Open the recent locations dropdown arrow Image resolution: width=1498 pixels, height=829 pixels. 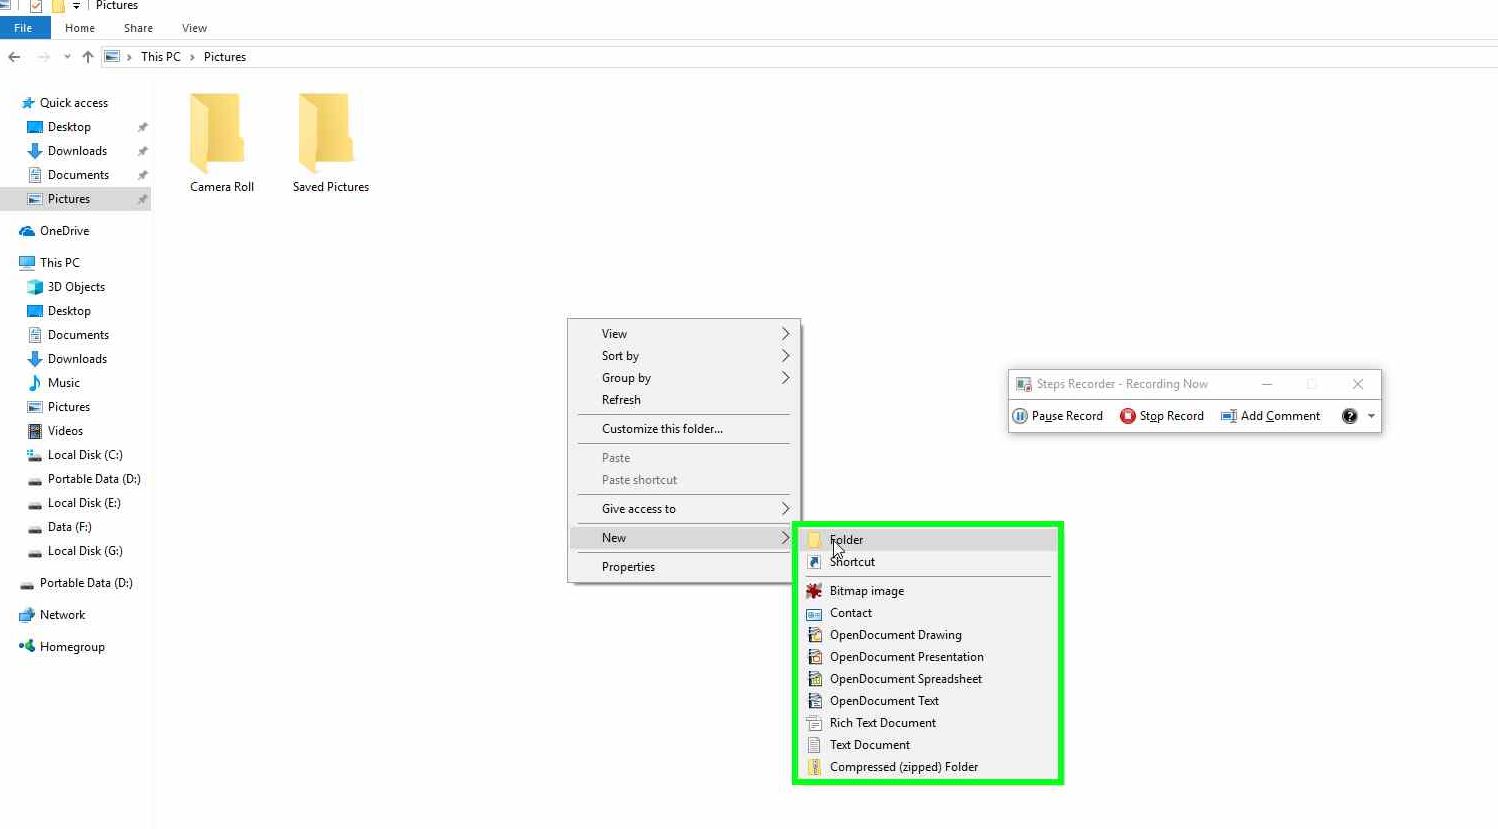pyautogui.click(x=67, y=57)
